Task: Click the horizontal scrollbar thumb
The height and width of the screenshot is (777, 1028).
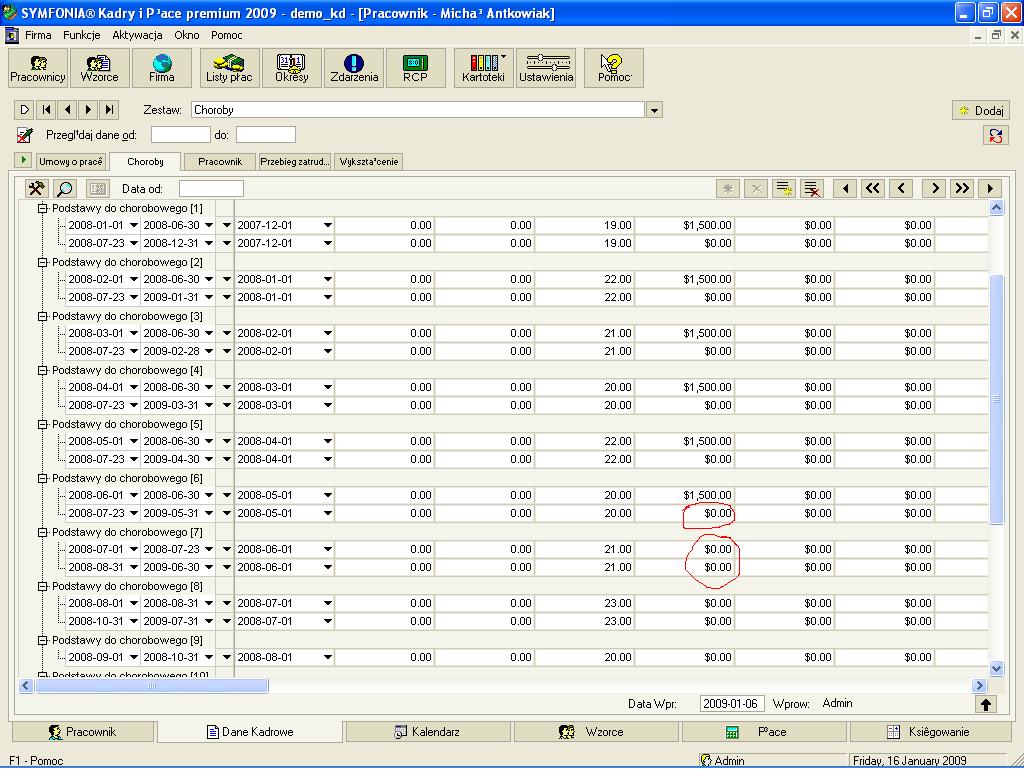Action: tap(152, 686)
